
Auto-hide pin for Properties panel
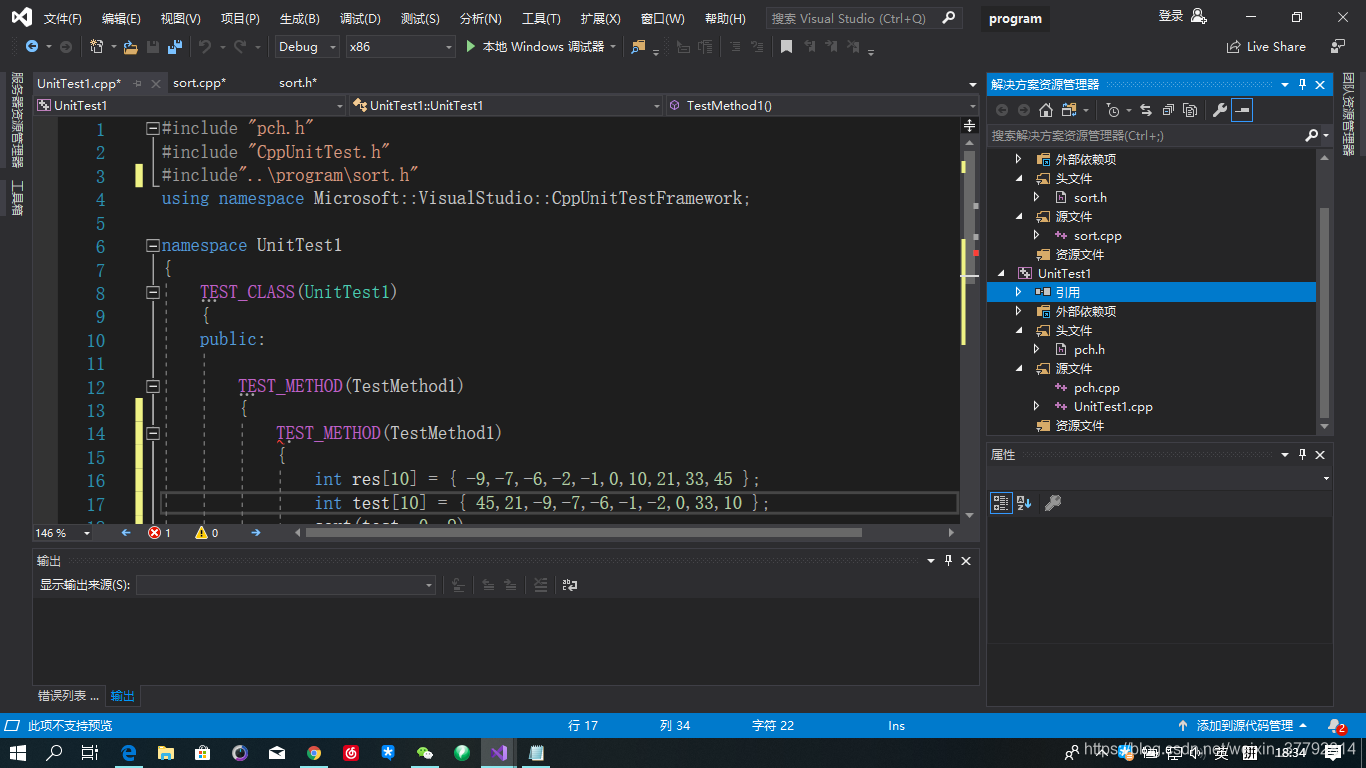pyautogui.click(x=1302, y=455)
